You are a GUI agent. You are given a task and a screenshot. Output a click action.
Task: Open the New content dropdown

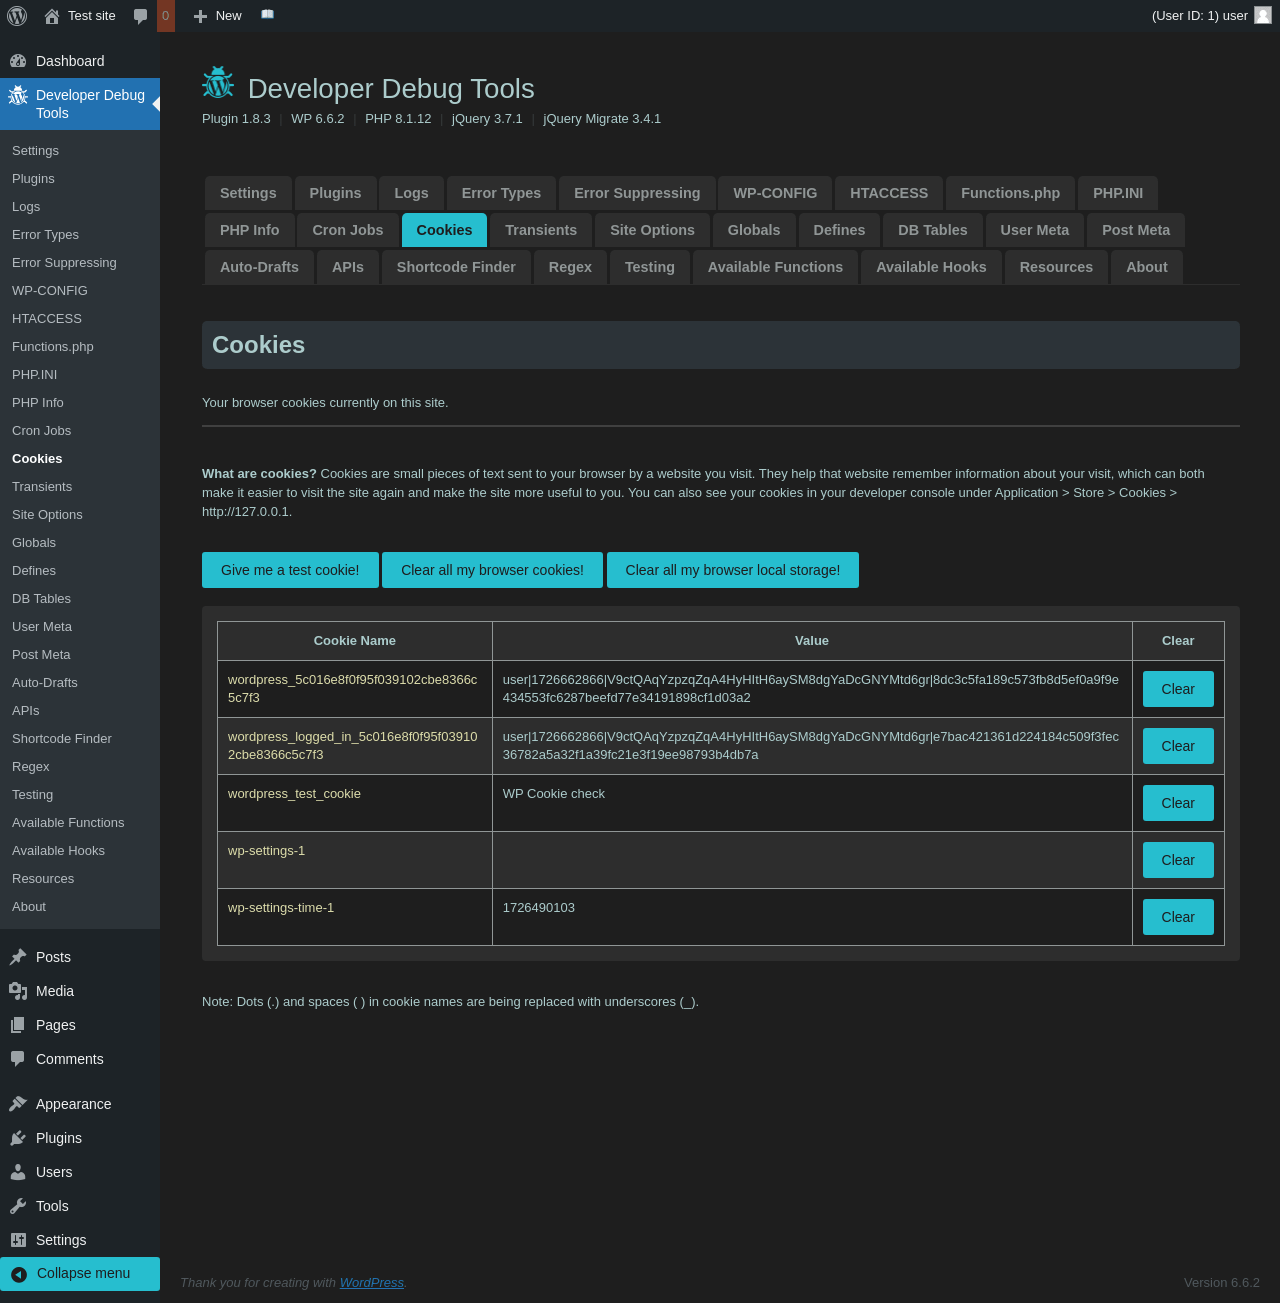[218, 16]
